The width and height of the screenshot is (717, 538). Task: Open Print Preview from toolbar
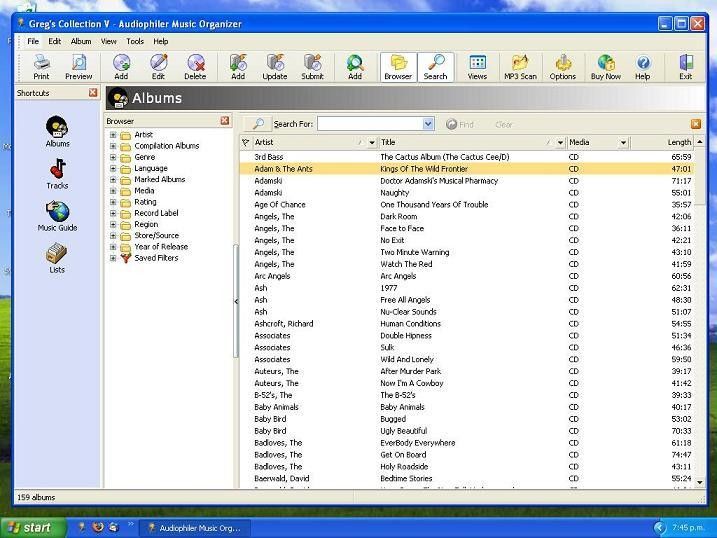pyautogui.click(x=79, y=67)
